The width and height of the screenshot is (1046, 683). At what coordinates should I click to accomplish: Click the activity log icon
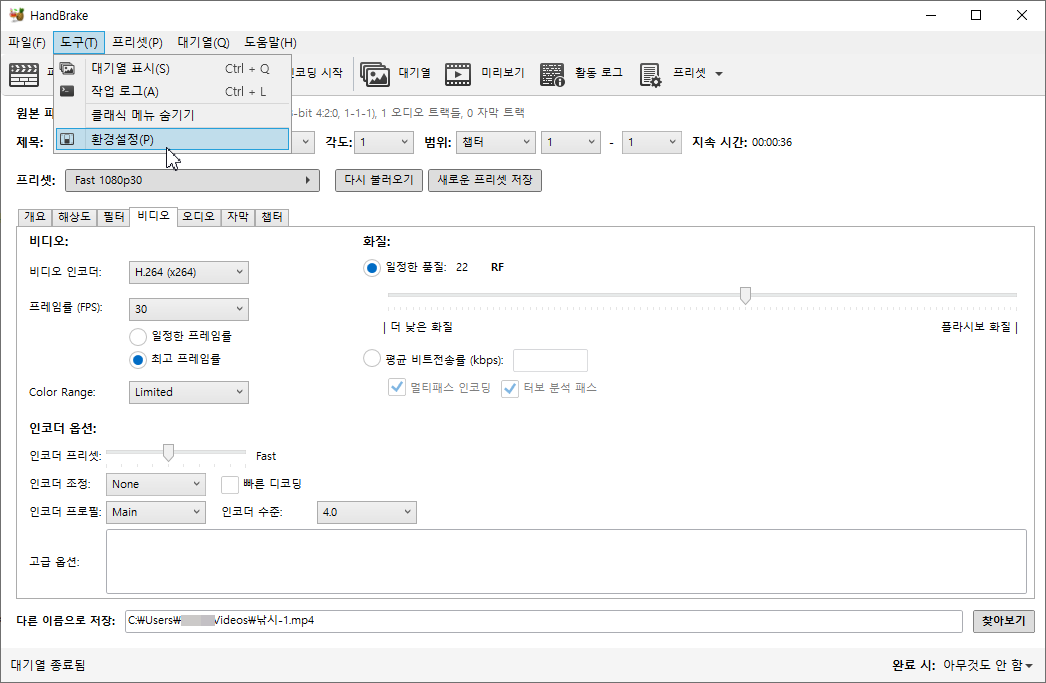[x=552, y=74]
